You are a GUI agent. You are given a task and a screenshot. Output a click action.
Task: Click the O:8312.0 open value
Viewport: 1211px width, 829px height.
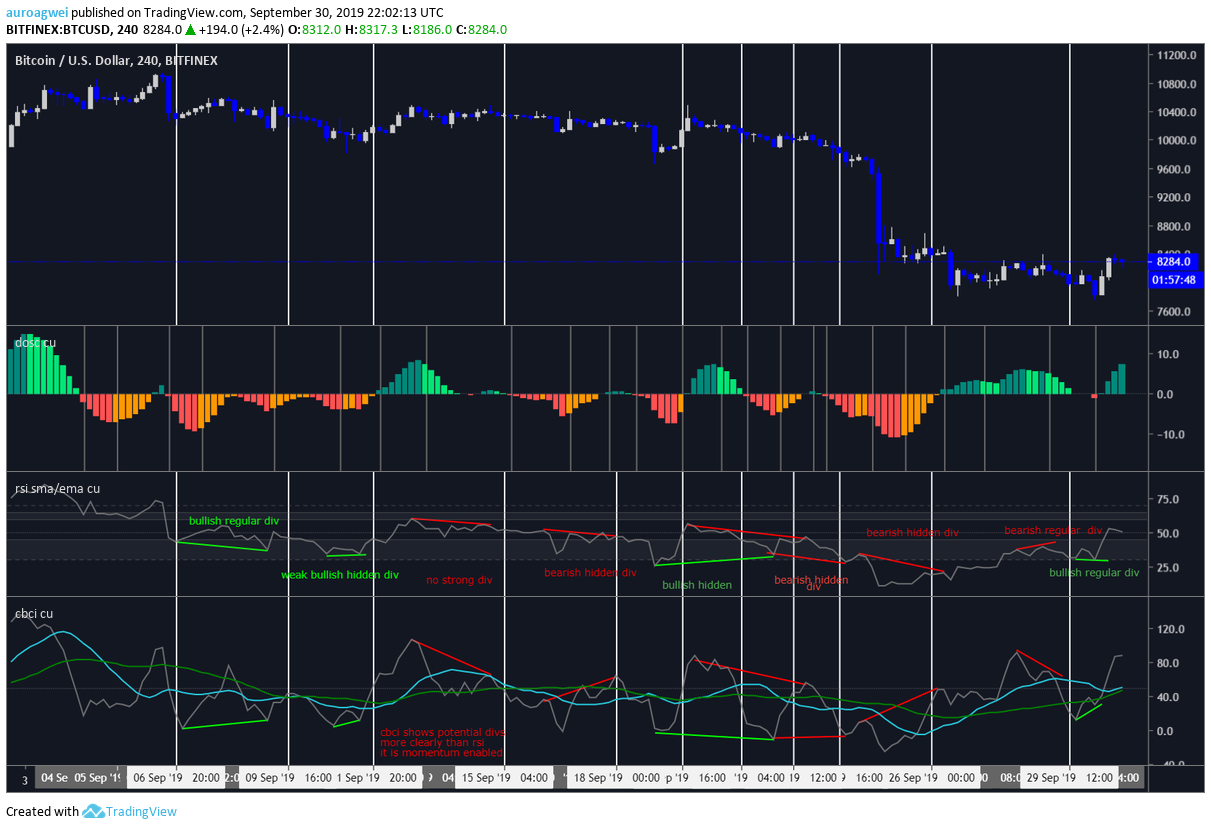(x=315, y=30)
